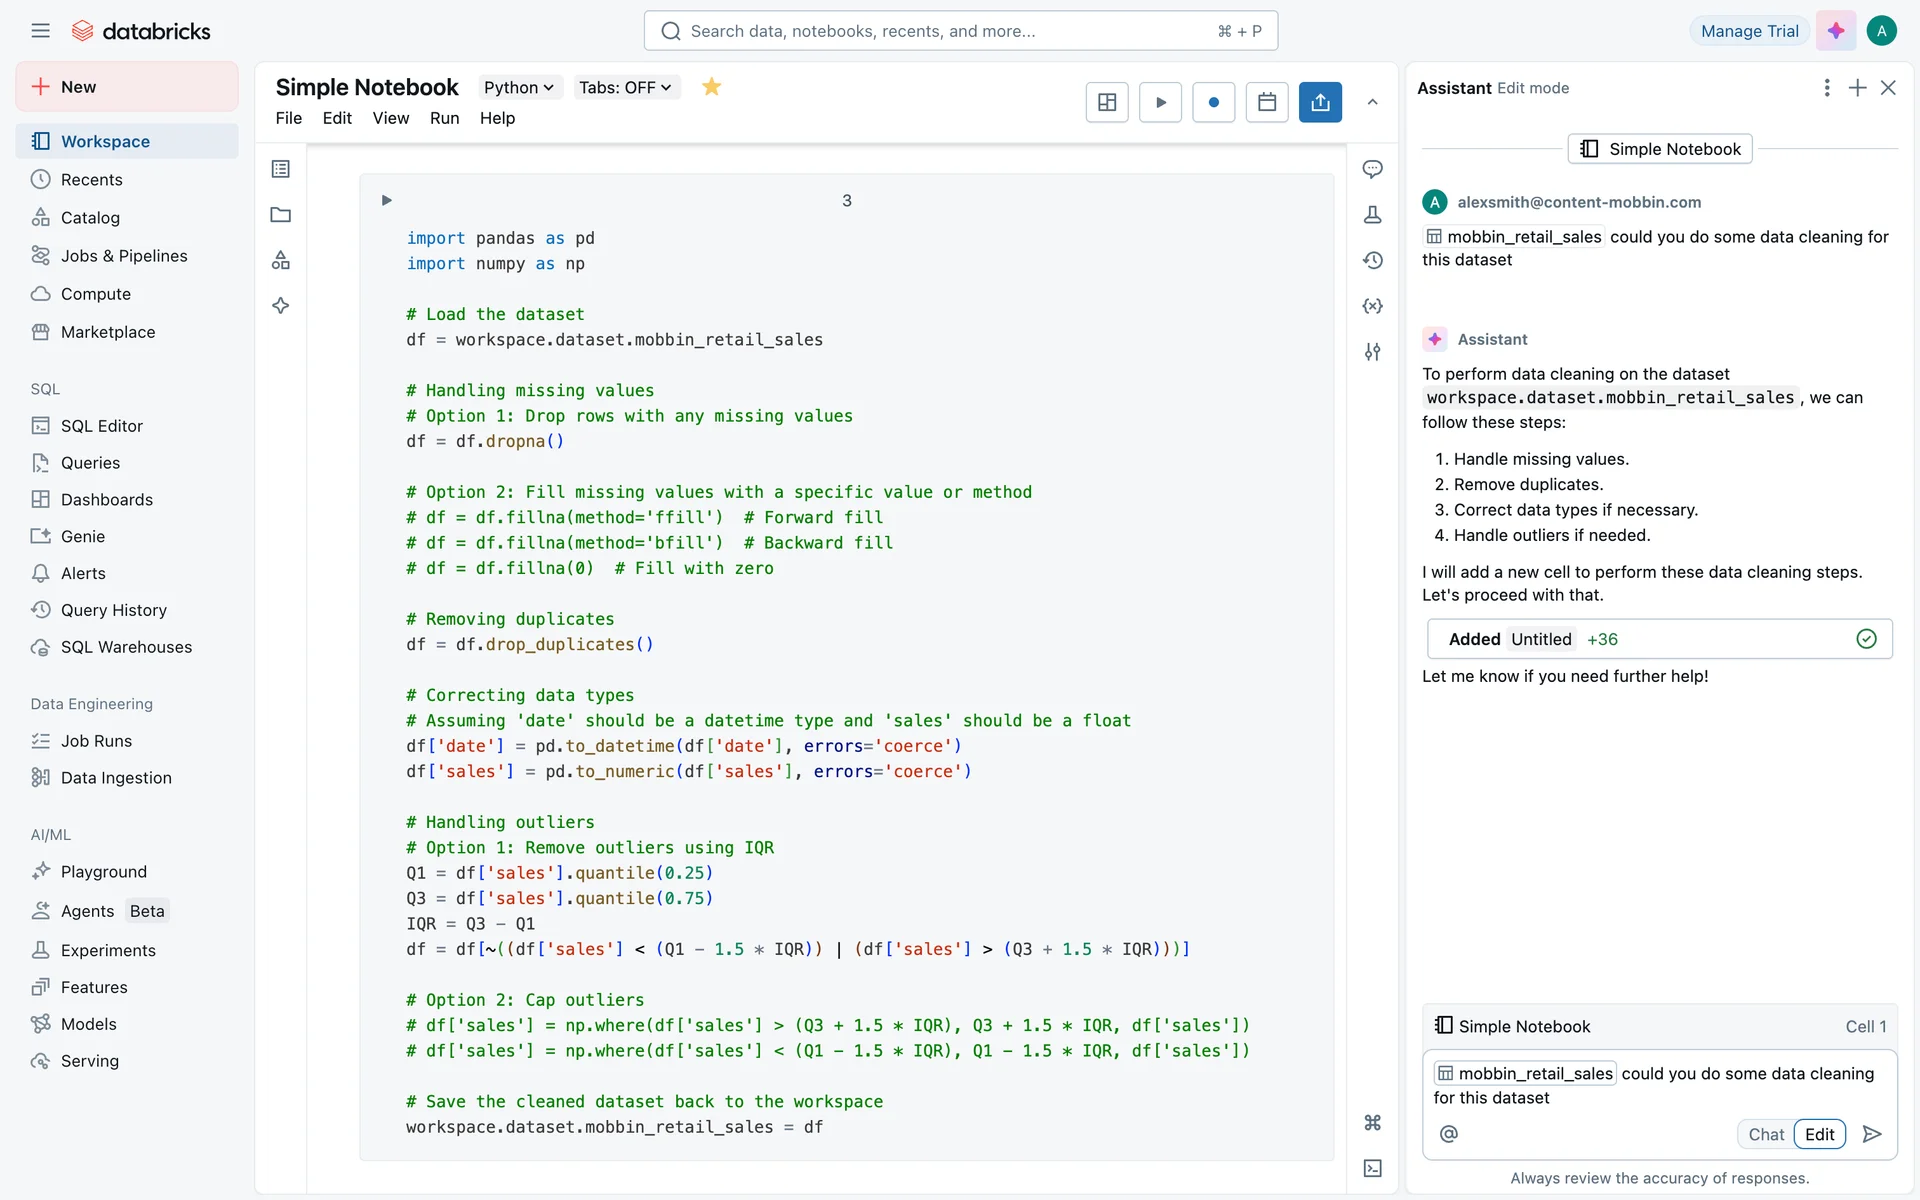Click the blue share notebook icon
The width and height of the screenshot is (1920, 1200).
[x=1320, y=102]
